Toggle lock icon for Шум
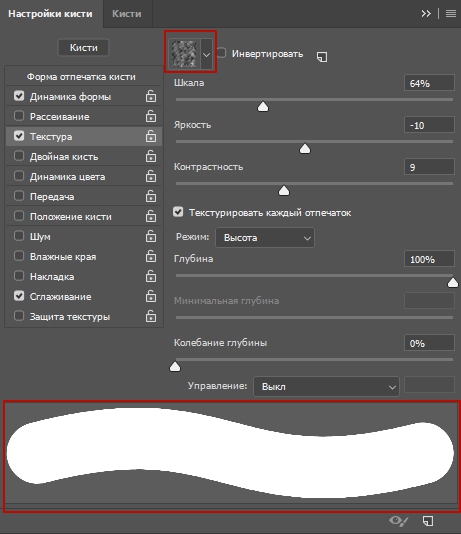Screen dimensions: 461x534 pos(151,236)
